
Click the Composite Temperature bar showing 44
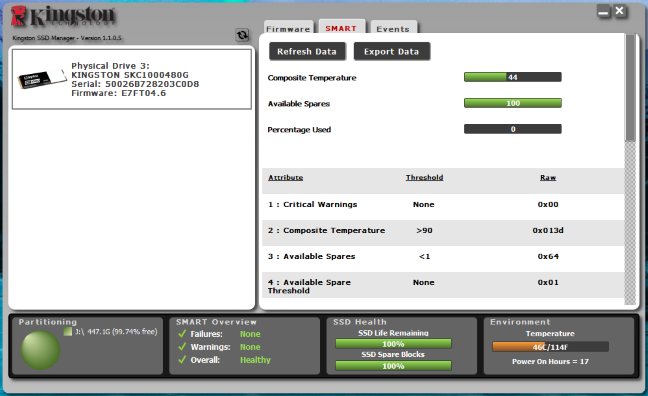tap(512, 77)
